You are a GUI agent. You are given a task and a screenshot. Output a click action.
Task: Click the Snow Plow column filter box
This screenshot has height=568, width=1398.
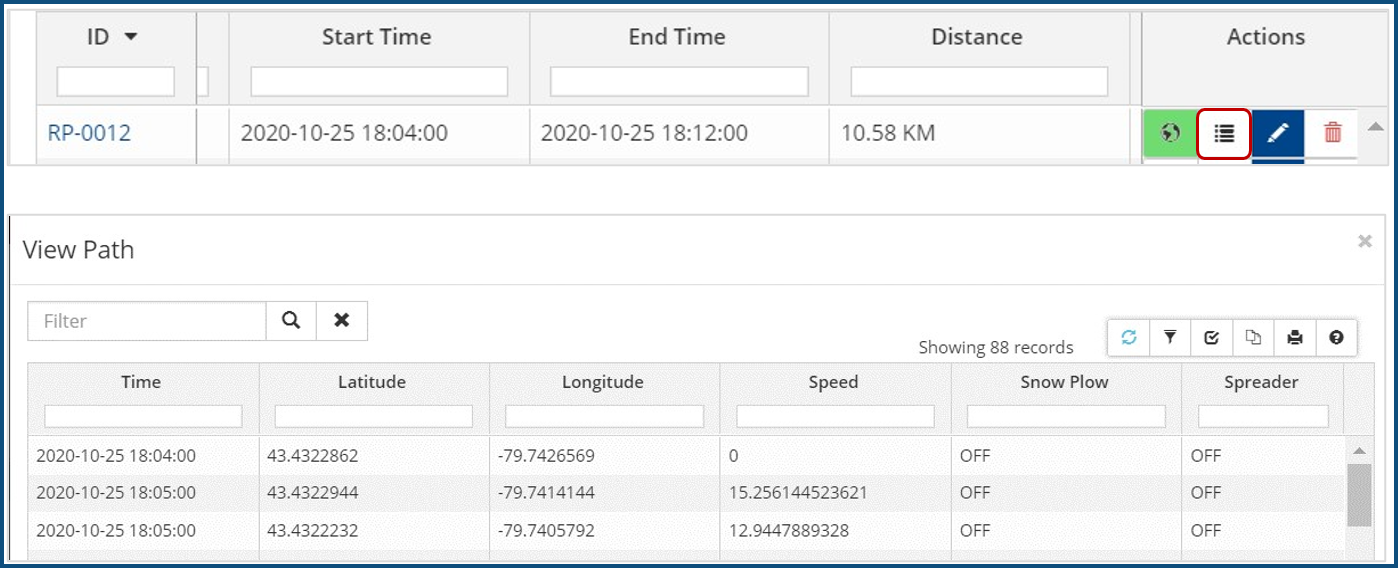[x=1065, y=416]
